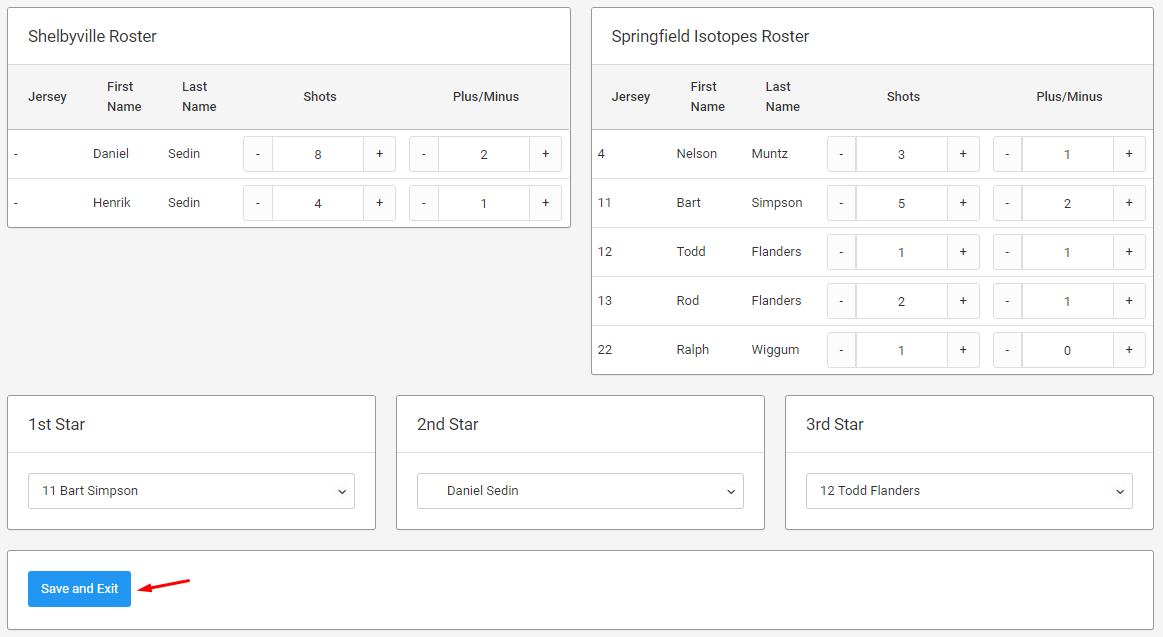Decrease shots for Bart Simpson
Image resolution: width=1163 pixels, height=637 pixels.
pos(841,203)
